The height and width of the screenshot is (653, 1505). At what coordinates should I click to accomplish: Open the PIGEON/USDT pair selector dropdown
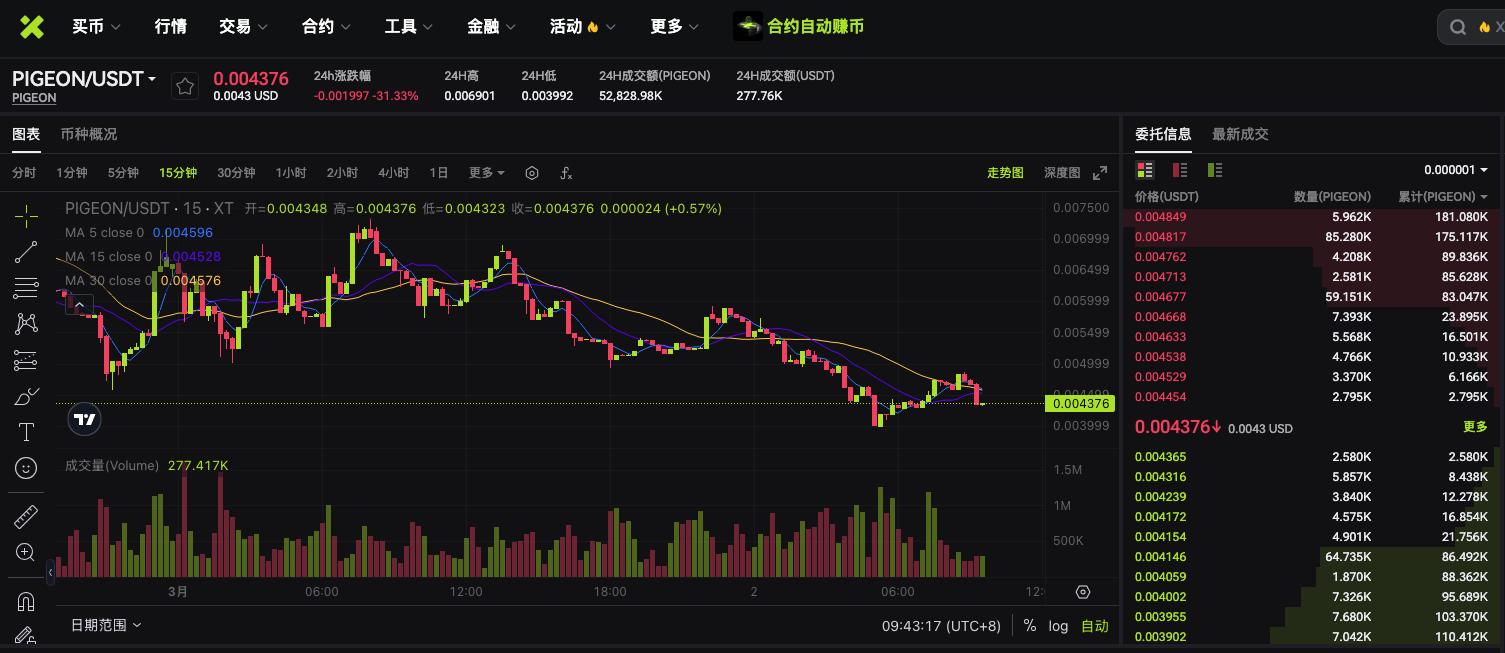(x=84, y=79)
